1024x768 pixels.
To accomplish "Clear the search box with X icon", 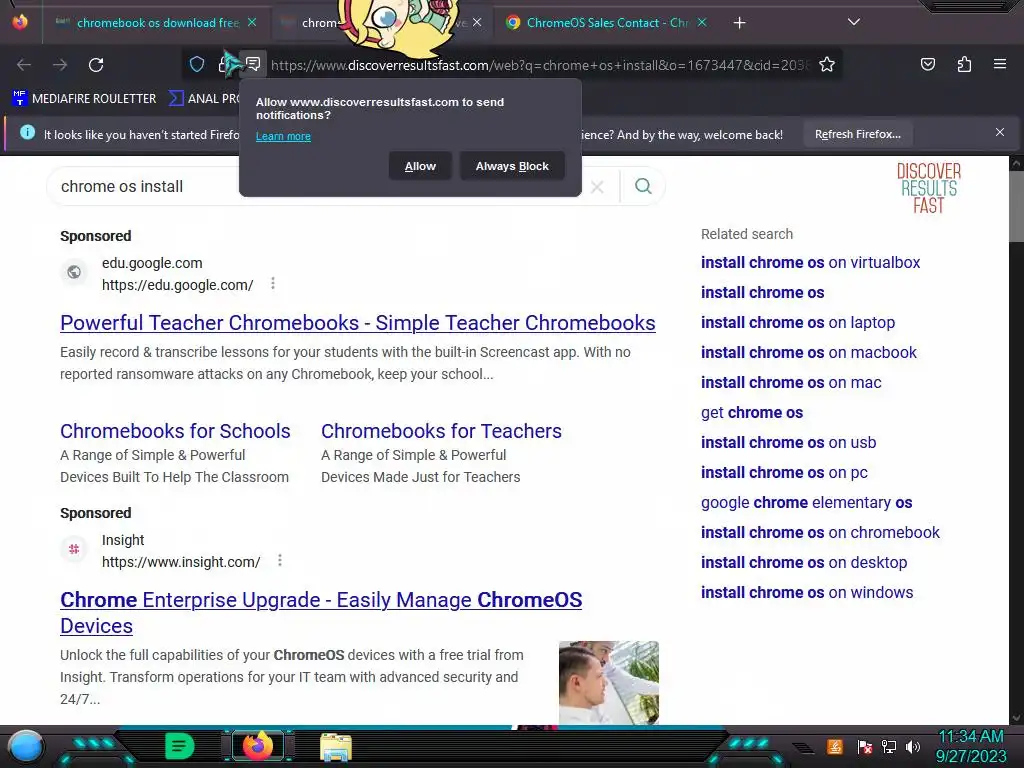I will 597,187.
